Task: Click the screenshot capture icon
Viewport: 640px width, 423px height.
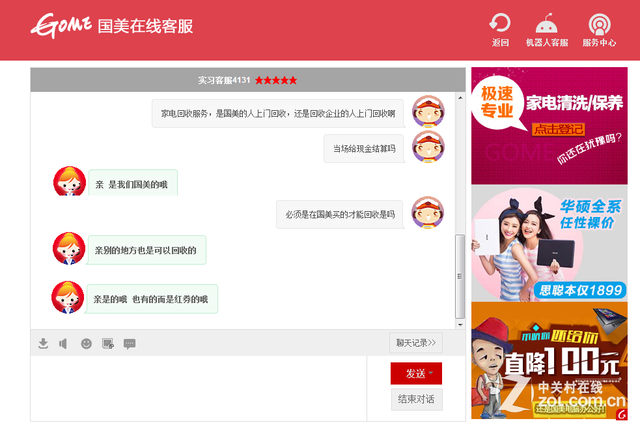Action: coord(108,343)
